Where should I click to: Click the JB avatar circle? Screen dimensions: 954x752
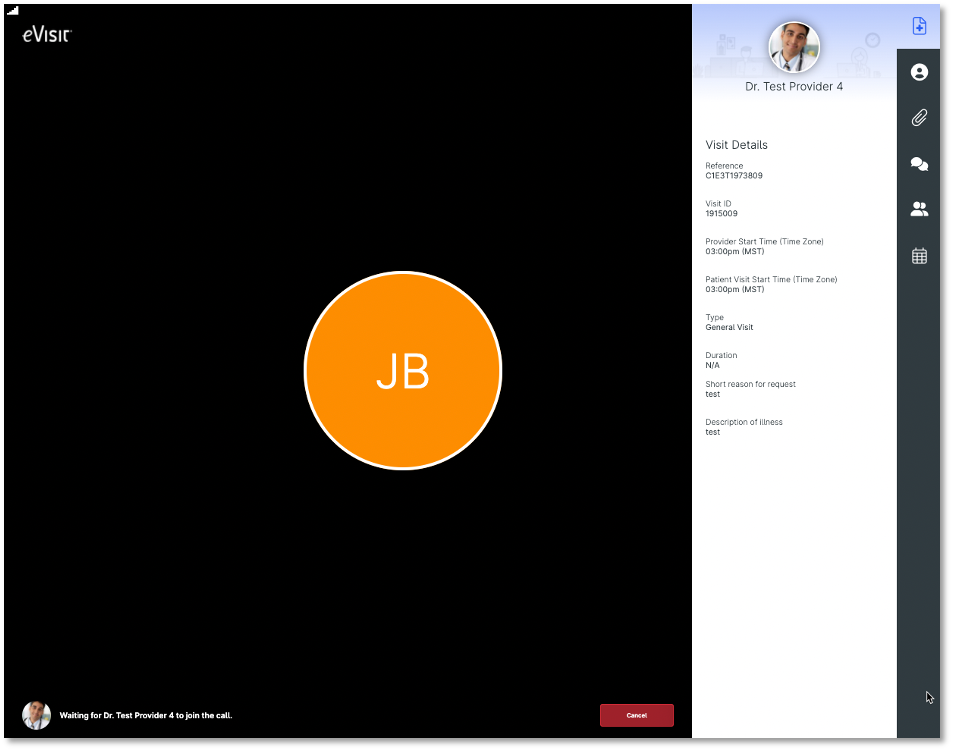[x=403, y=371]
